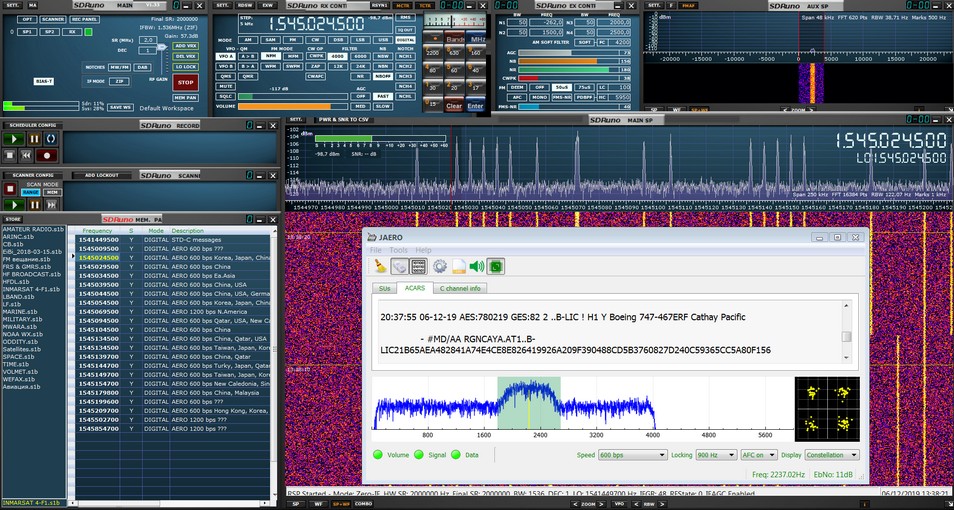The image size is (954, 510).
Task: Click the Bands keypad button
Action: pos(454,38)
